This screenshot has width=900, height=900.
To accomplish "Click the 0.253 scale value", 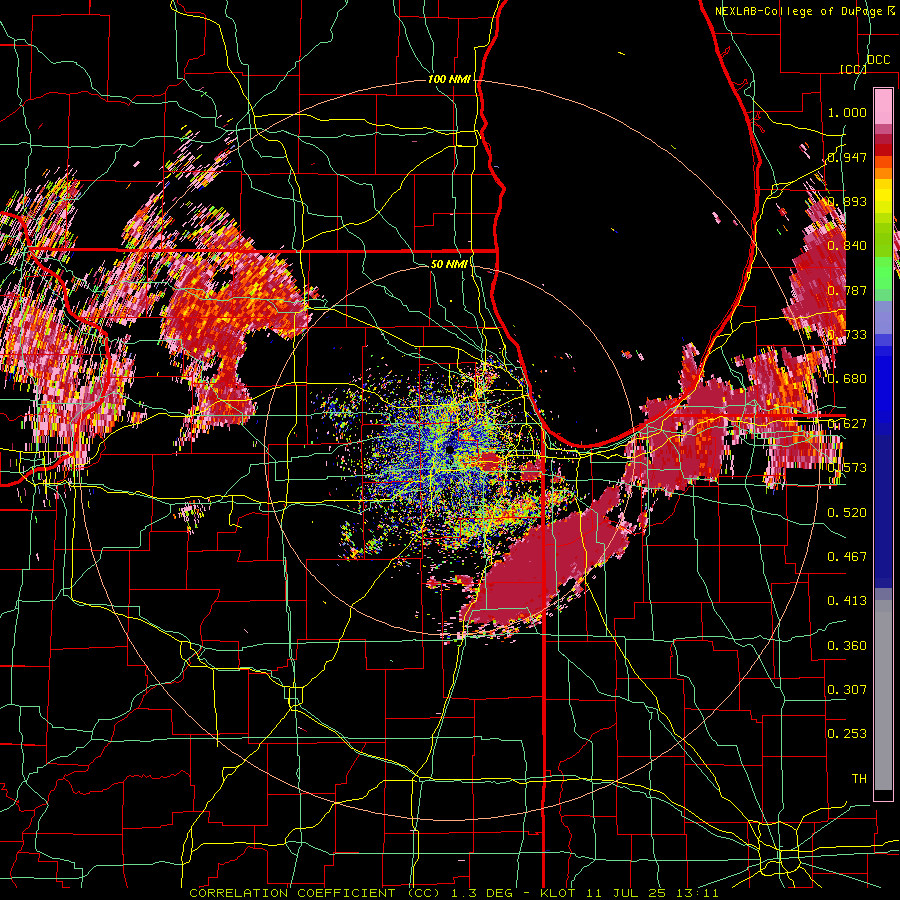I will pos(847,734).
